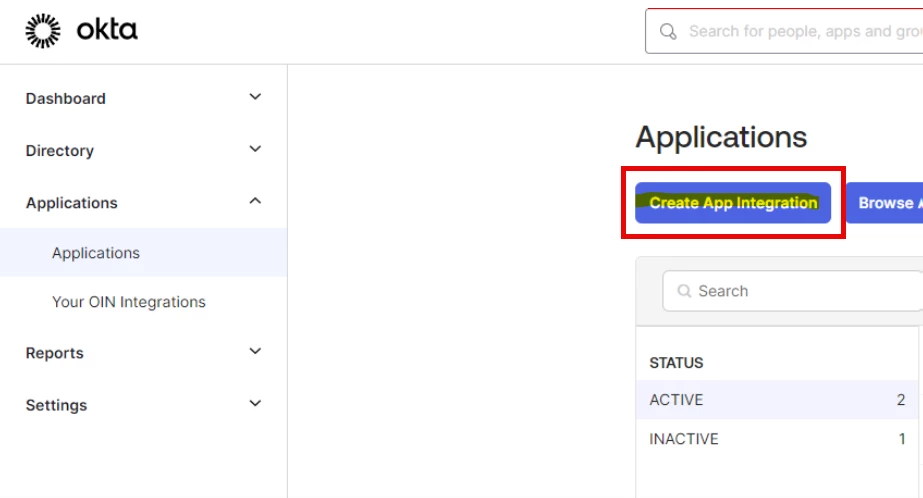The image size is (923, 498).
Task: Open Reports in the sidebar
Action: pos(54,353)
